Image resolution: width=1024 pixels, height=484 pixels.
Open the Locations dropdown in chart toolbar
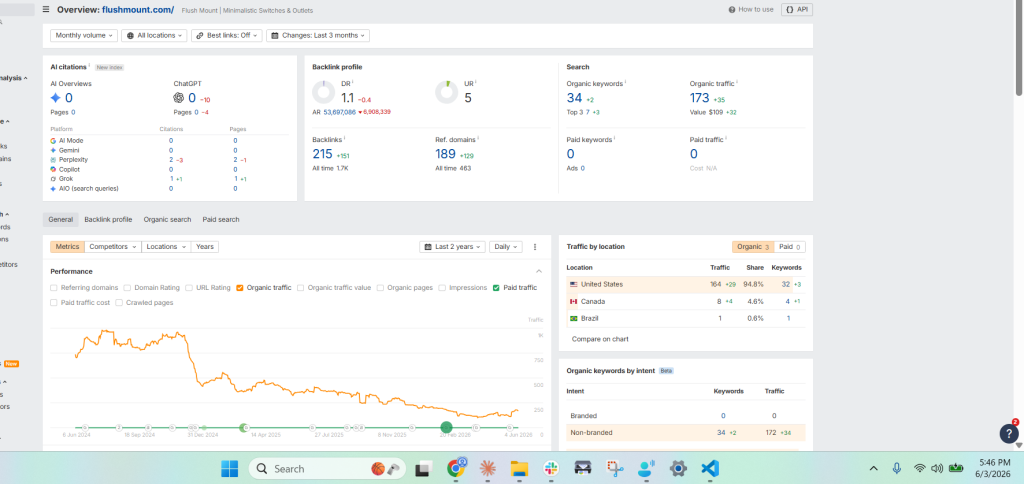coord(166,247)
